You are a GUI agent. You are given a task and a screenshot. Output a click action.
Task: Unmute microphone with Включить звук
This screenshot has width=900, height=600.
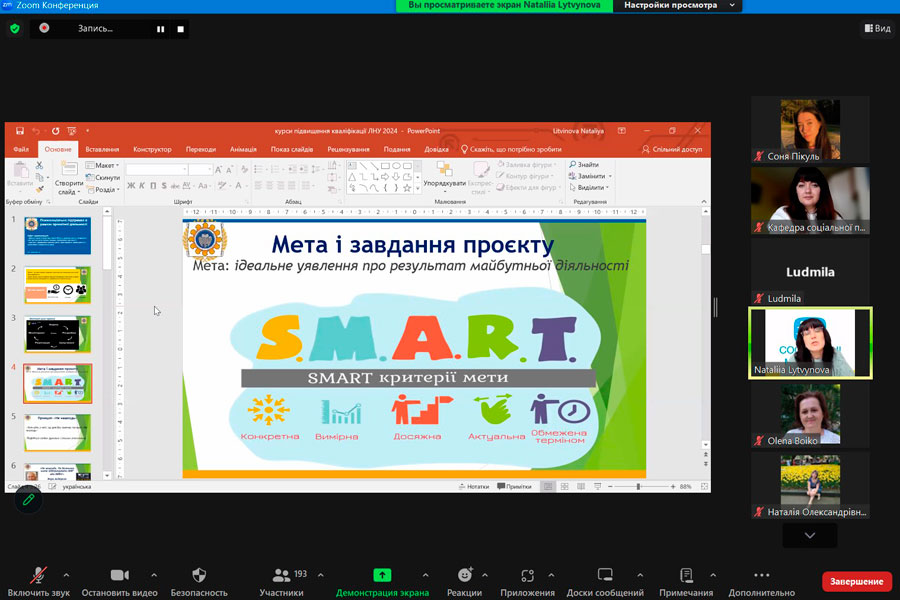pyautogui.click(x=38, y=575)
